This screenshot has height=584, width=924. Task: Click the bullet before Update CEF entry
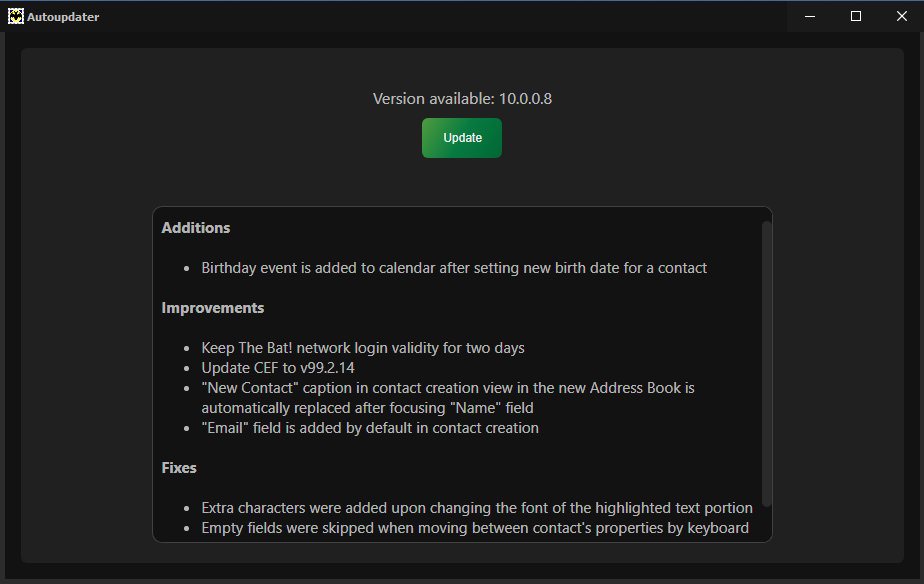coord(187,369)
